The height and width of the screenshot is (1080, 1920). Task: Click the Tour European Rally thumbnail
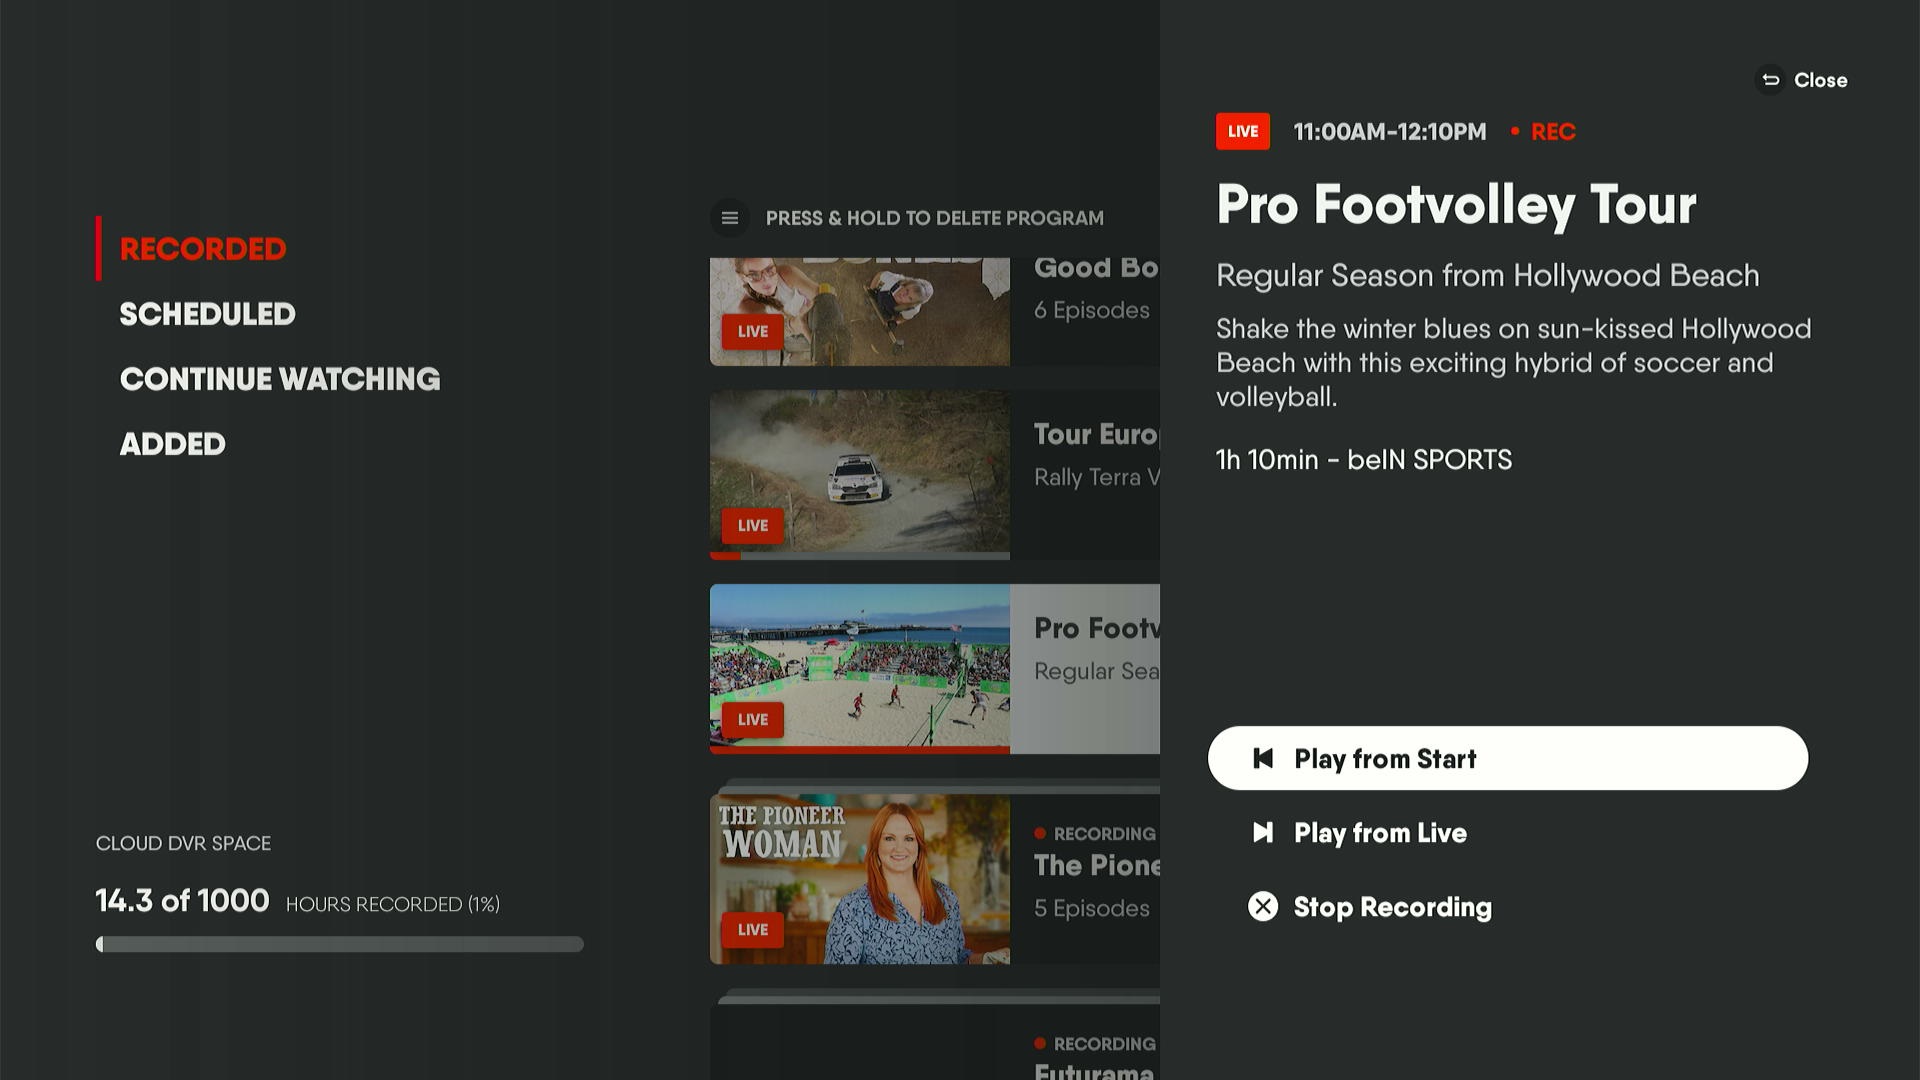(x=858, y=474)
